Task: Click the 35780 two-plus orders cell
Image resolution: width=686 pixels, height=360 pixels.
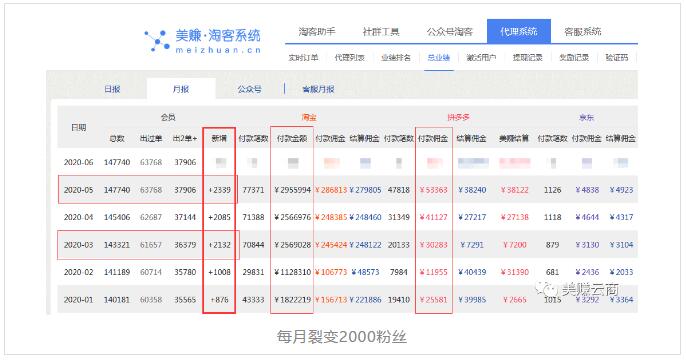Action: 185,272
